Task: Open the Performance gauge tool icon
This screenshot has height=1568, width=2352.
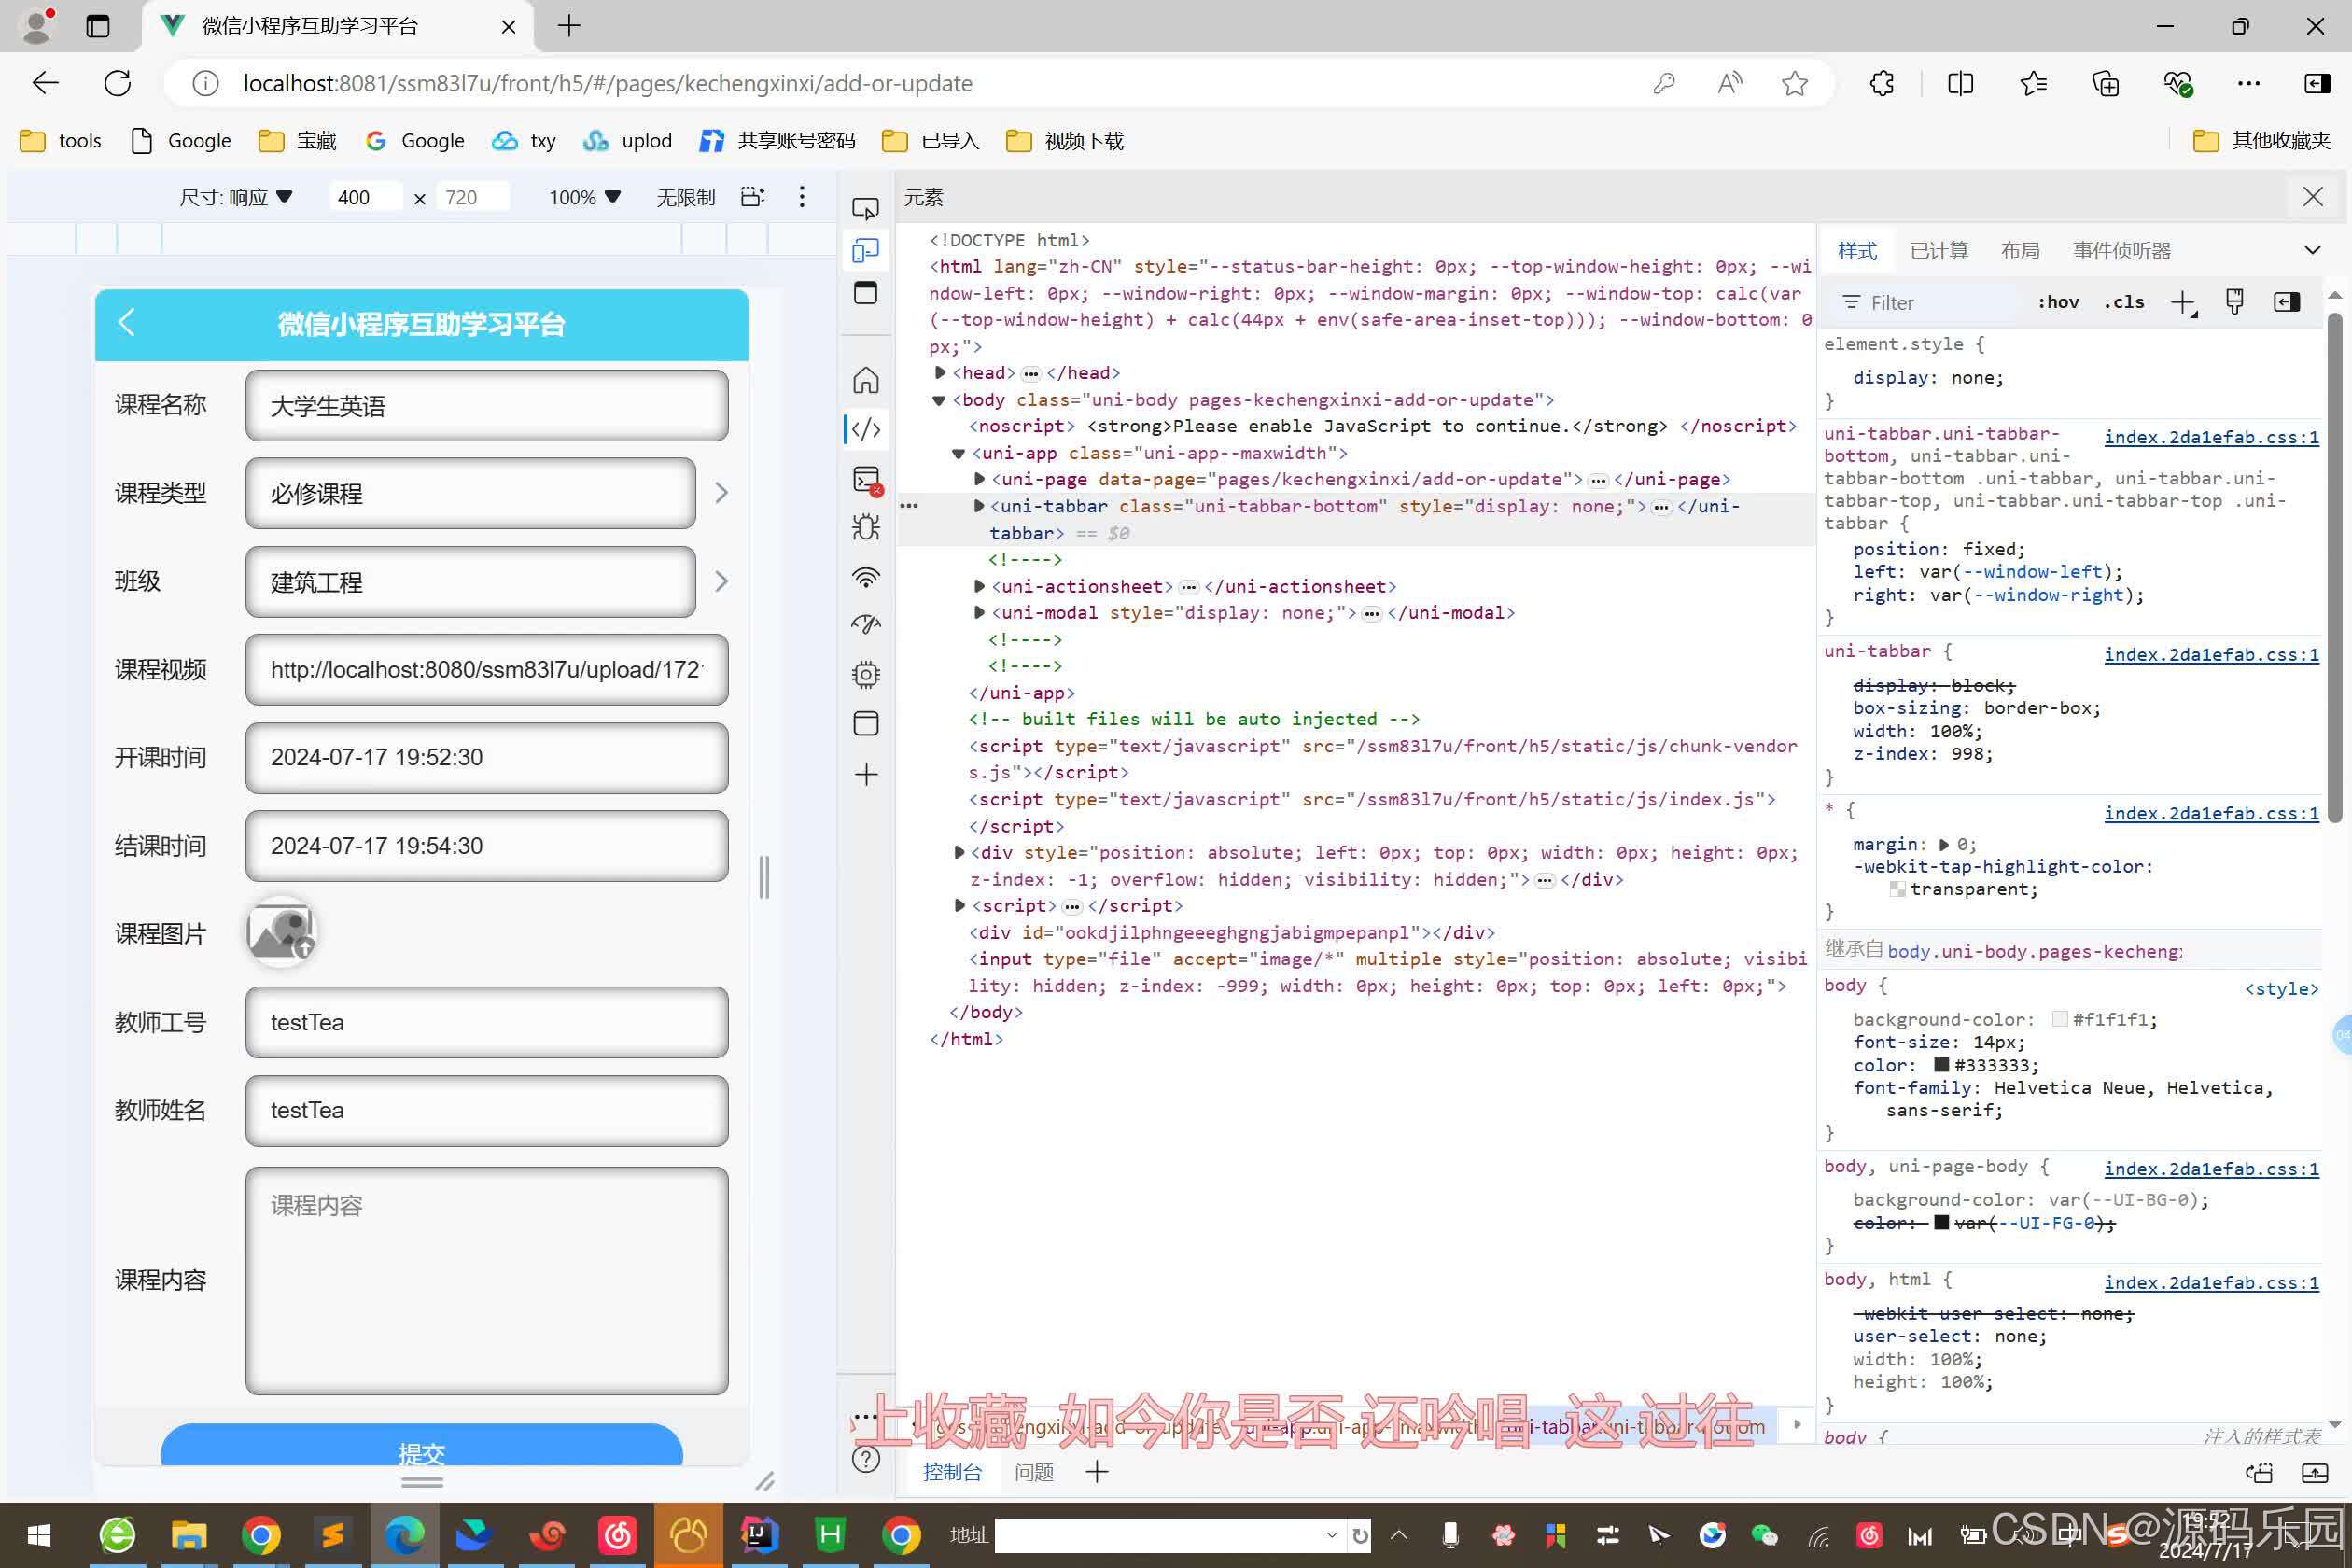Action: 866,624
